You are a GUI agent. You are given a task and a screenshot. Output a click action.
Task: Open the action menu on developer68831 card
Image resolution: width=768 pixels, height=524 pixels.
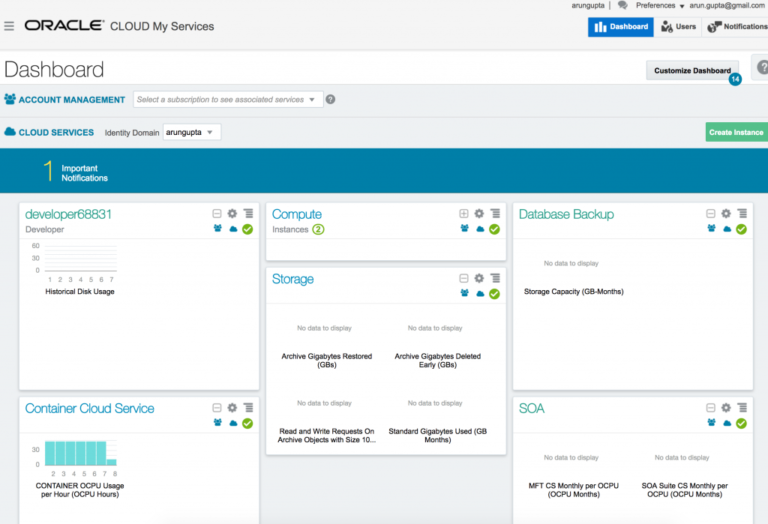(248, 214)
